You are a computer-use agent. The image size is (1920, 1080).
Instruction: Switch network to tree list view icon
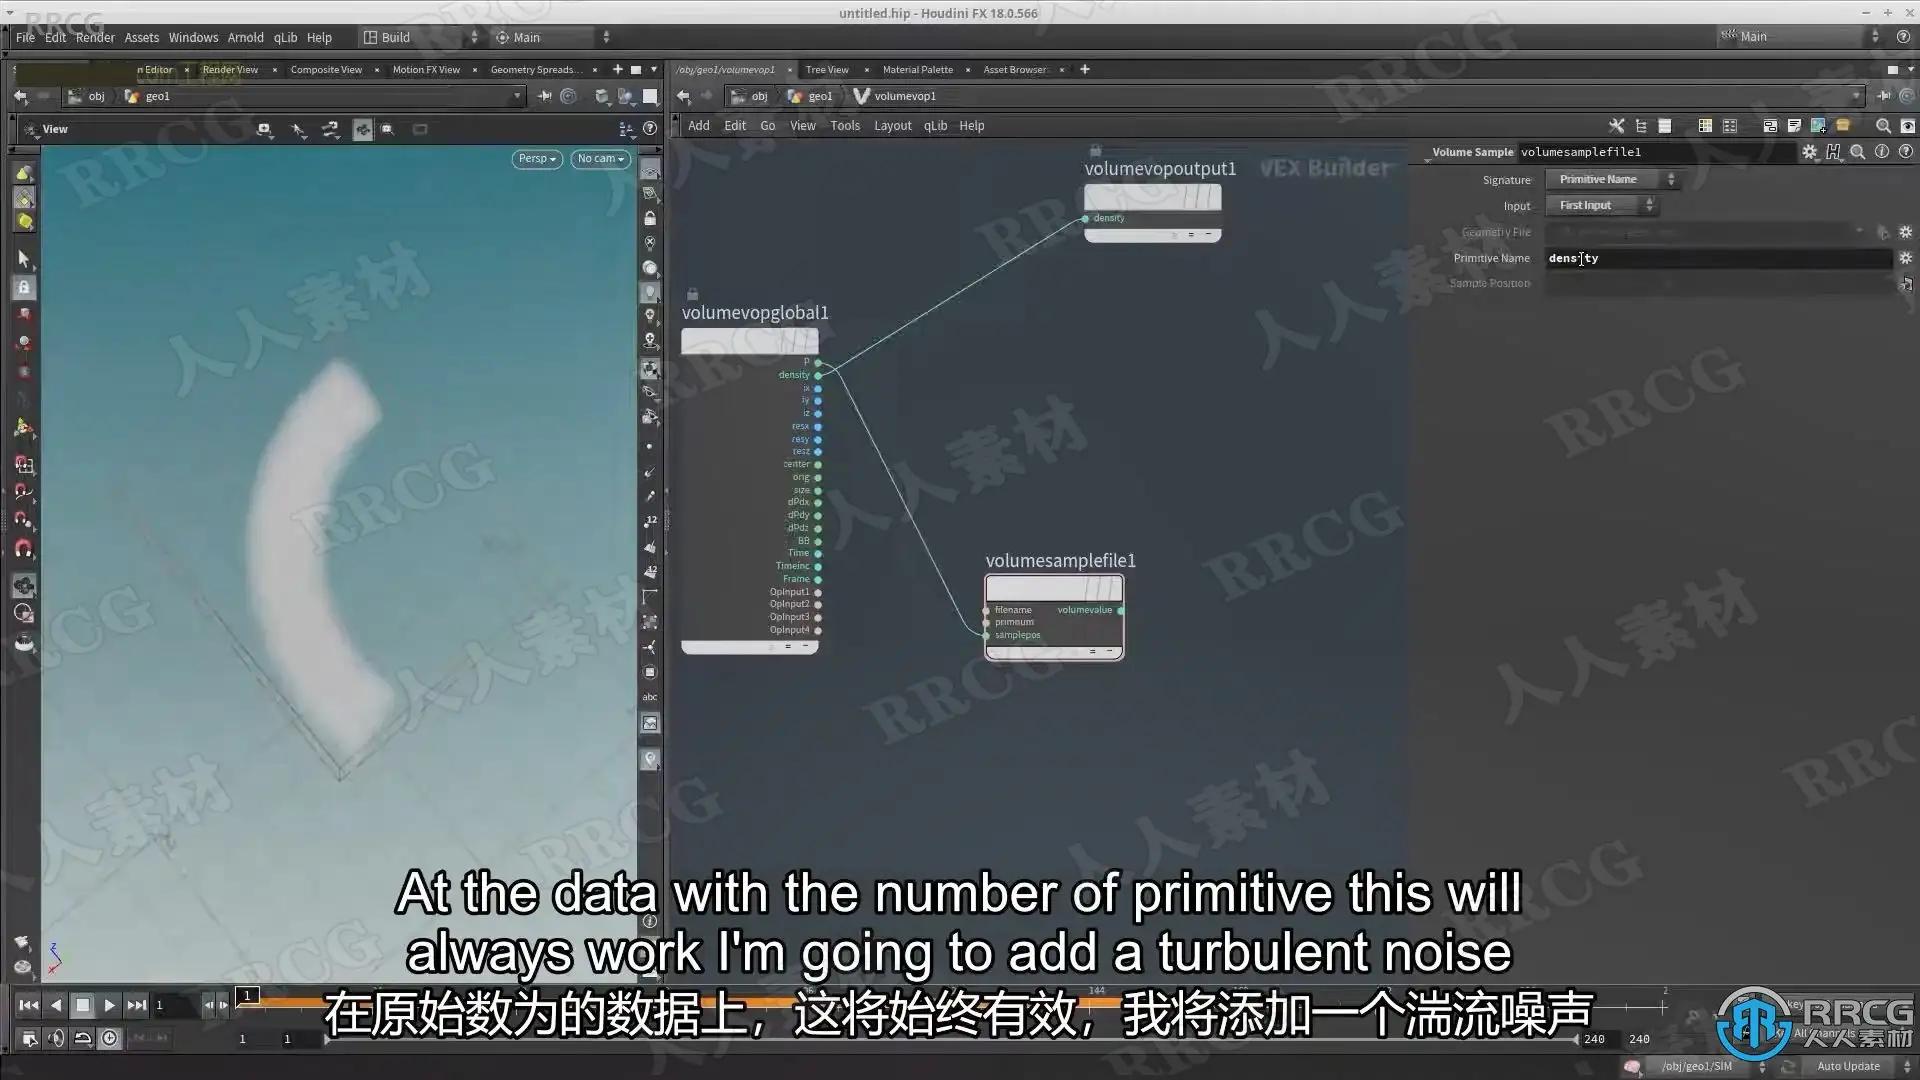1641,126
